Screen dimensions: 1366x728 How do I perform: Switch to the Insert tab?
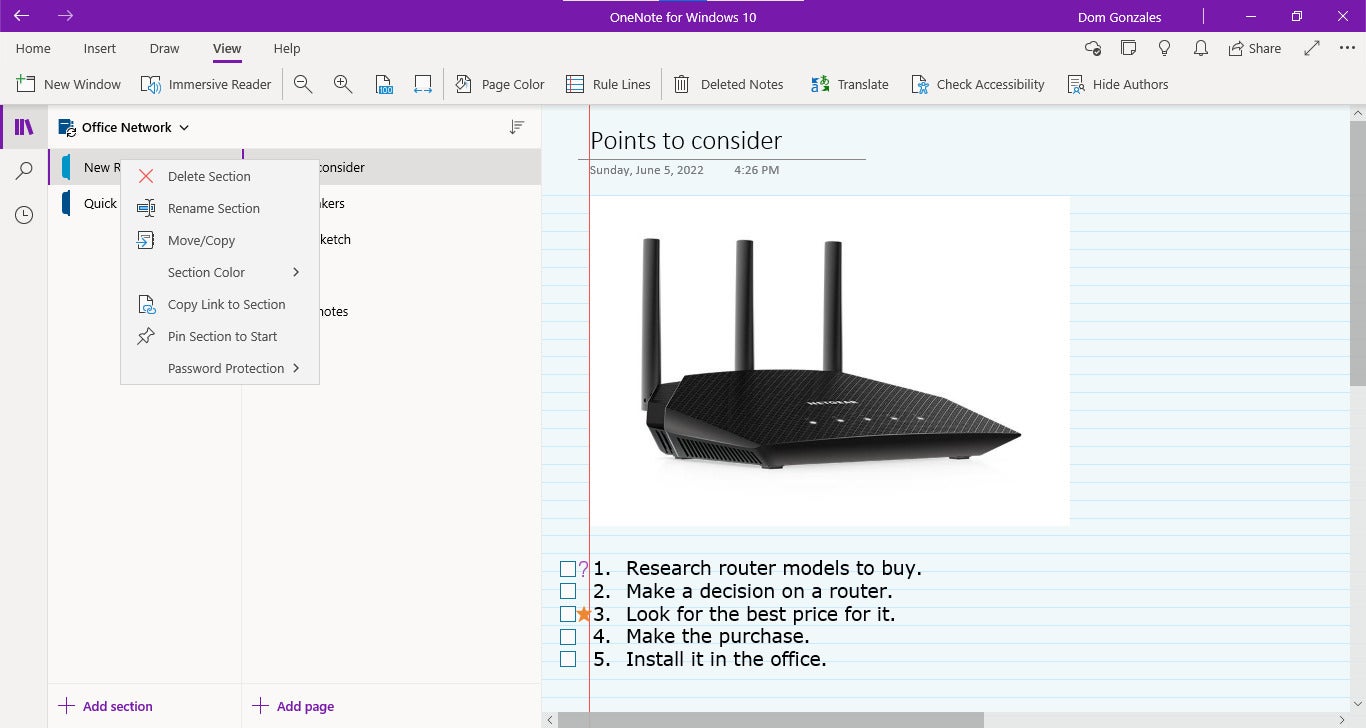coord(100,48)
